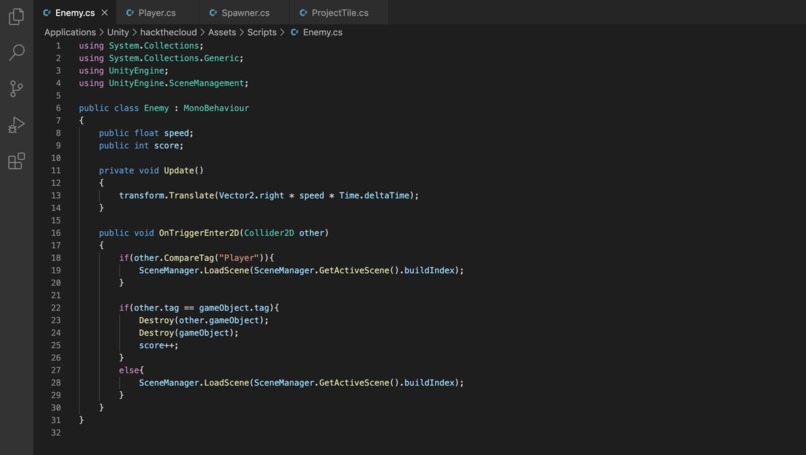Click 'score++;' on line 25
Image resolution: width=806 pixels, height=455 pixels.
coord(158,345)
